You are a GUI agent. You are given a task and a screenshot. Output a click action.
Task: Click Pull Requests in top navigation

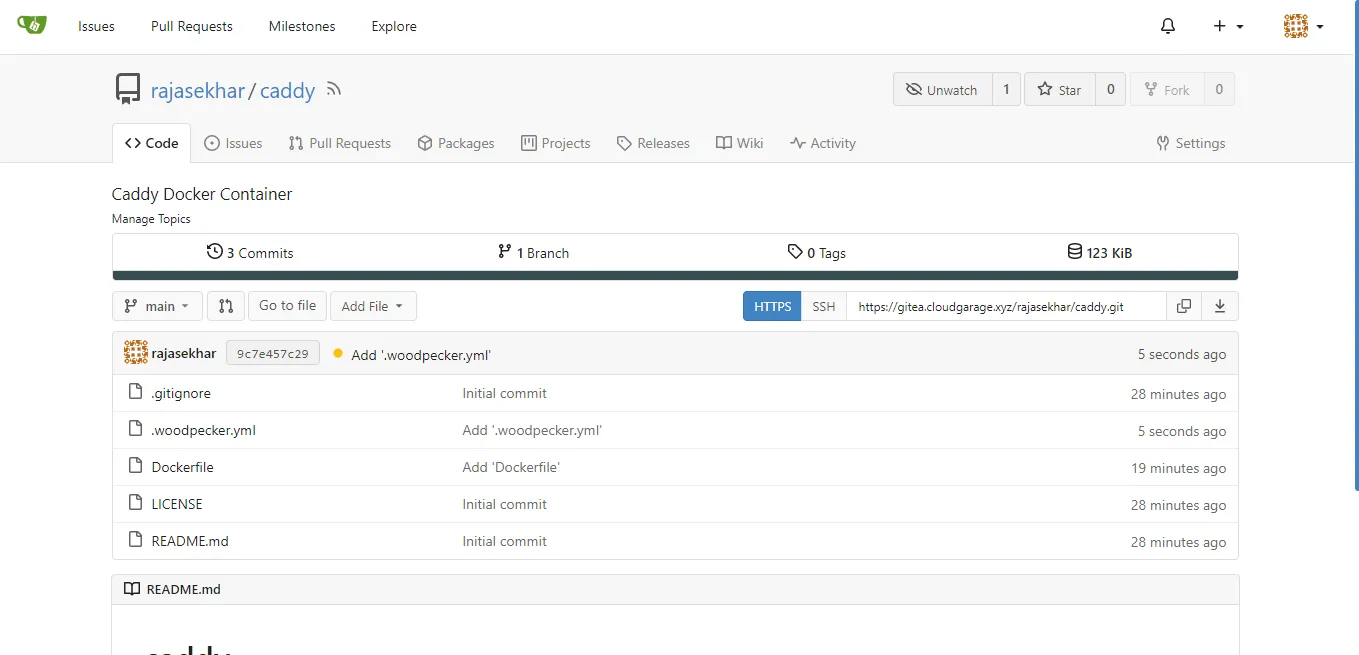pyautogui.click(x=192, y=26)
